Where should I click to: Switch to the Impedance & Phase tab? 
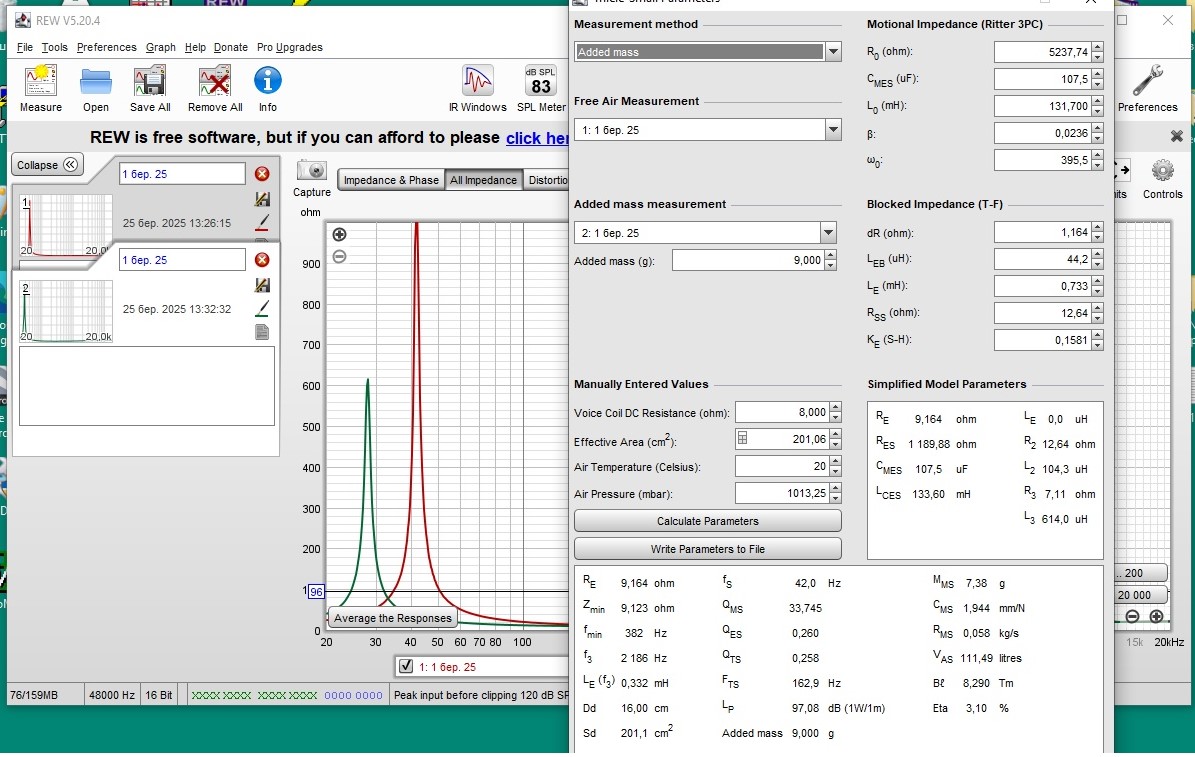tap(391, 180)
